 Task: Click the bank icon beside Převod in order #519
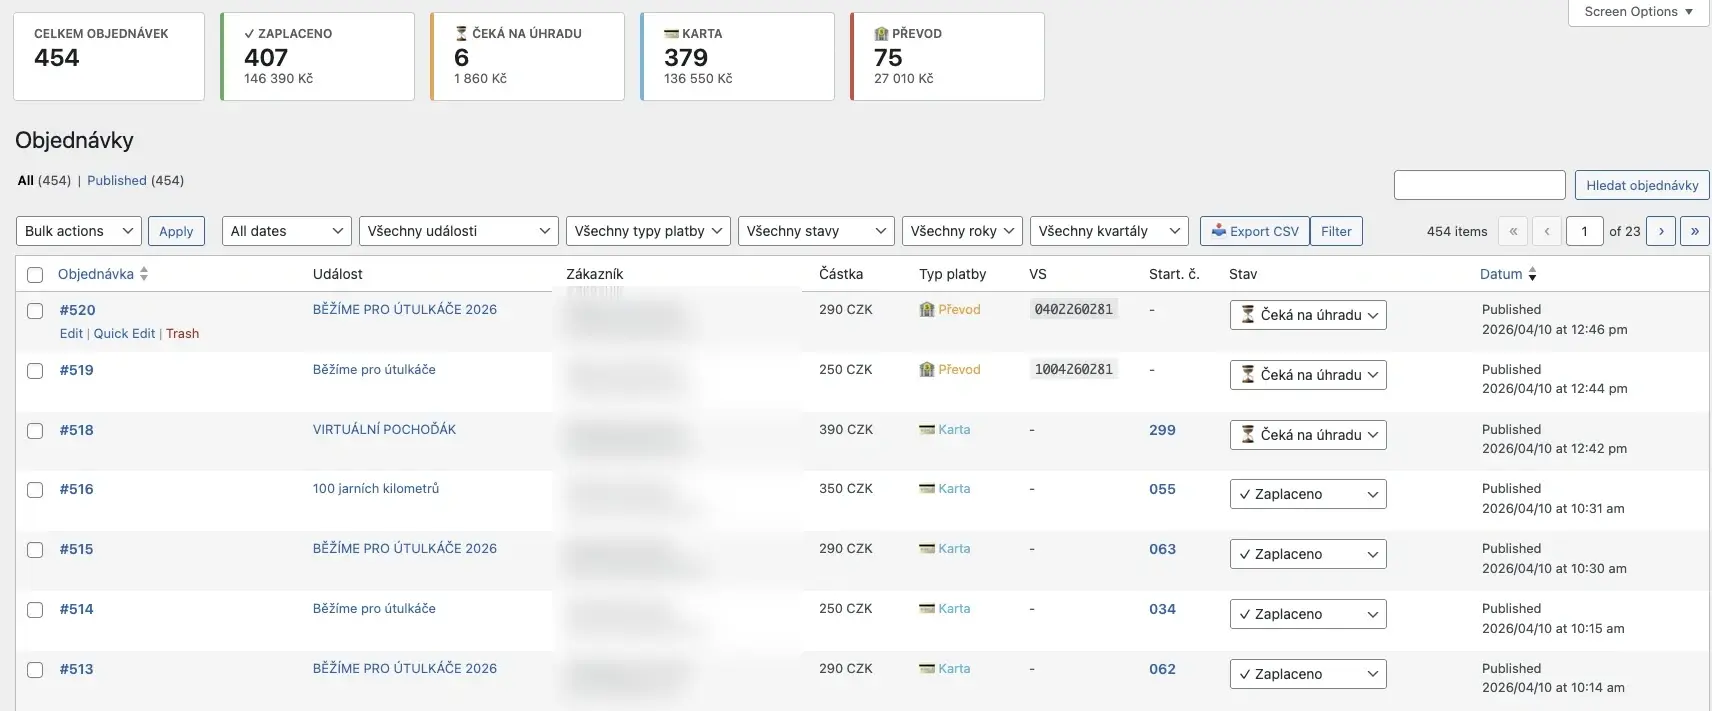point(927,370)
